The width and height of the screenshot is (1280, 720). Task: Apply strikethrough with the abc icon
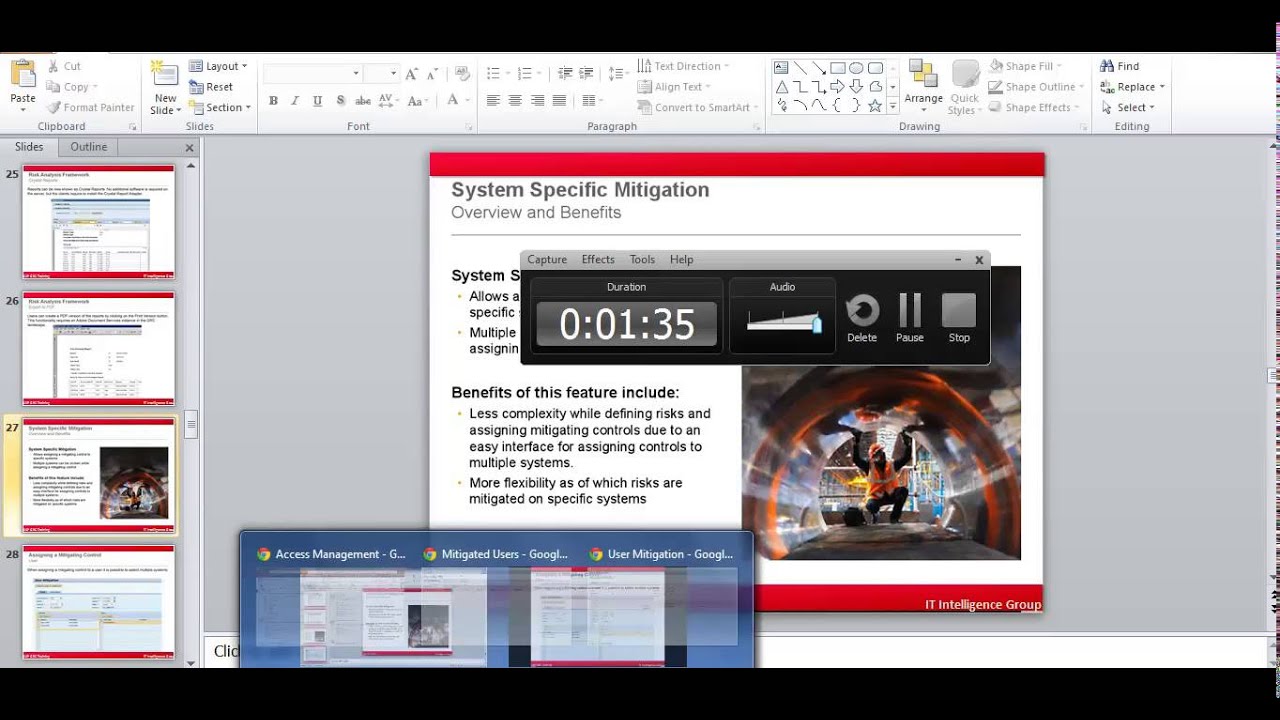(363, 101)
